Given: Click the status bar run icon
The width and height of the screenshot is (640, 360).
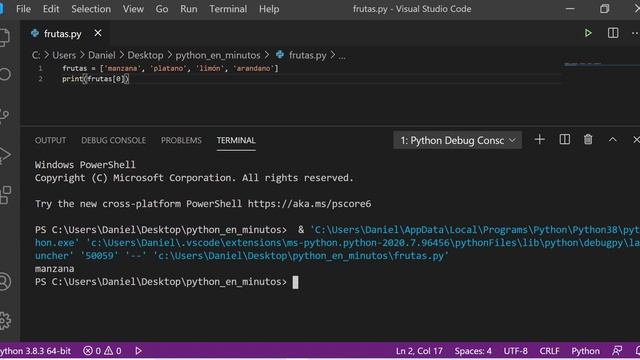Looking at the screenshot, I should (x=138, y=351).
